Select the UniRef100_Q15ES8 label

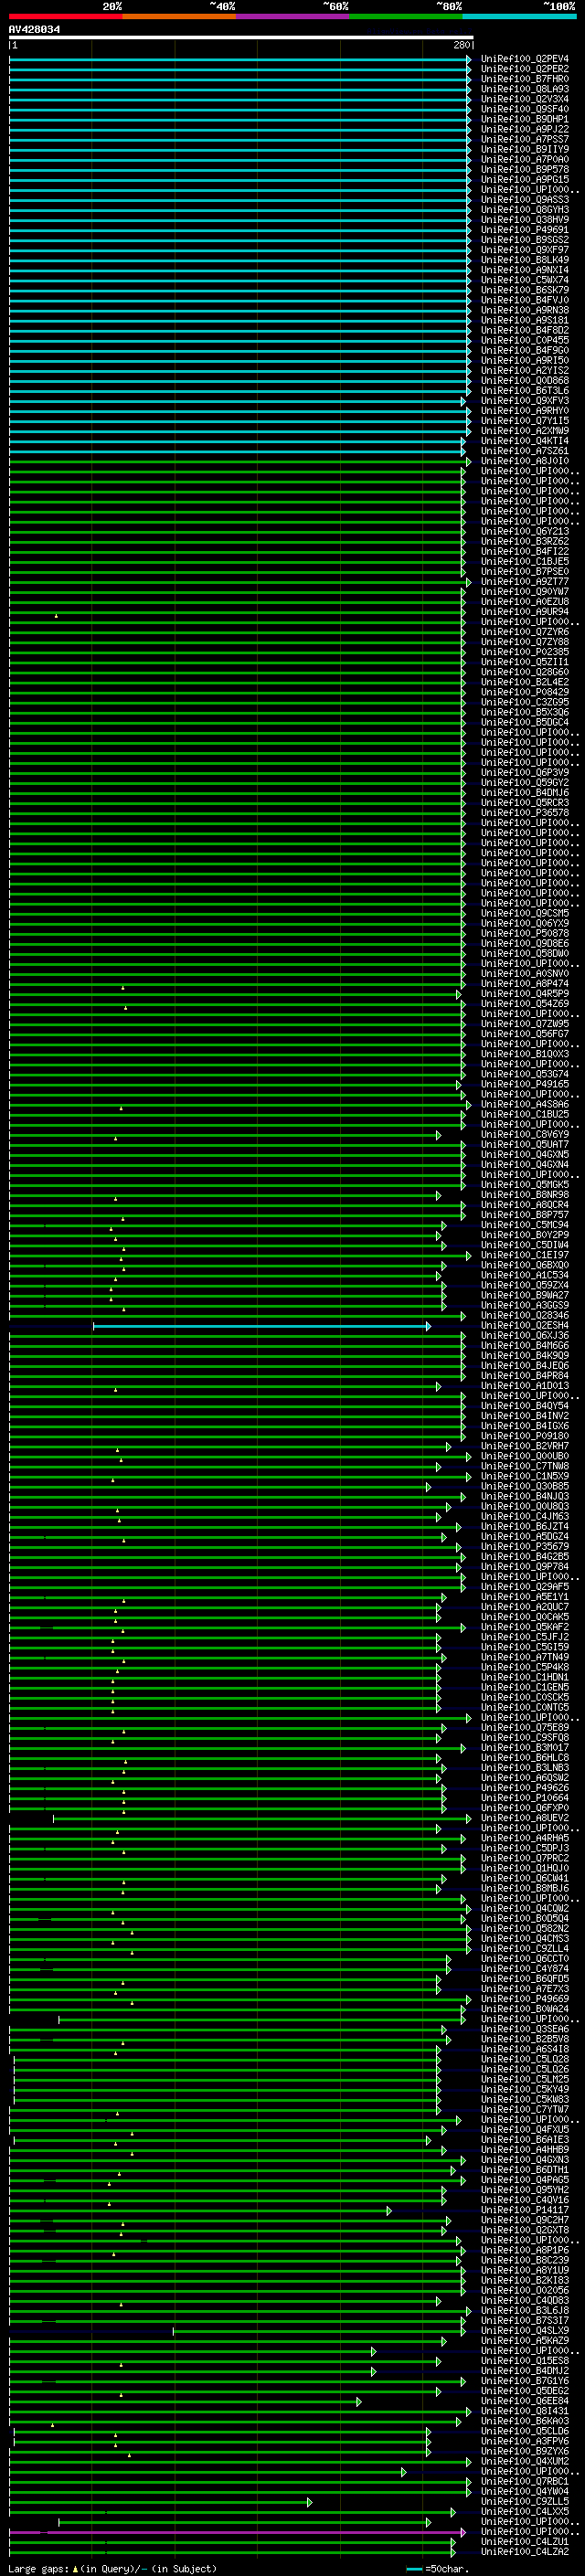point(524,2361)
